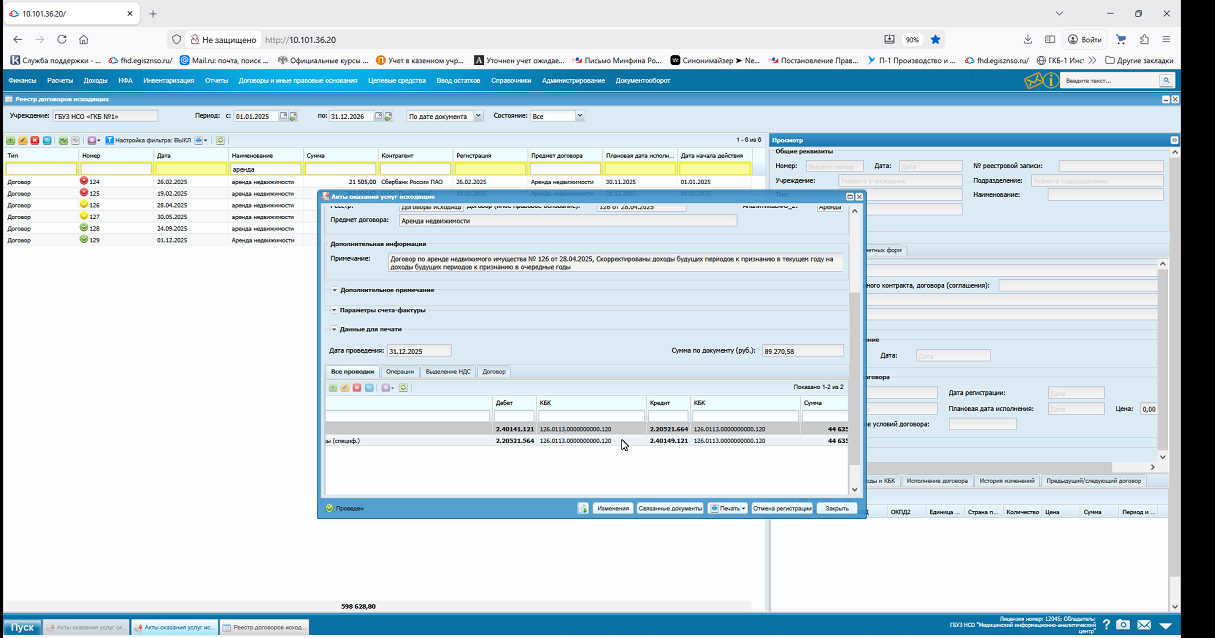This screenshot has width=1215, height=638.
Task: Click the Дебет column filter field in postings
Action: click(514, 416)
